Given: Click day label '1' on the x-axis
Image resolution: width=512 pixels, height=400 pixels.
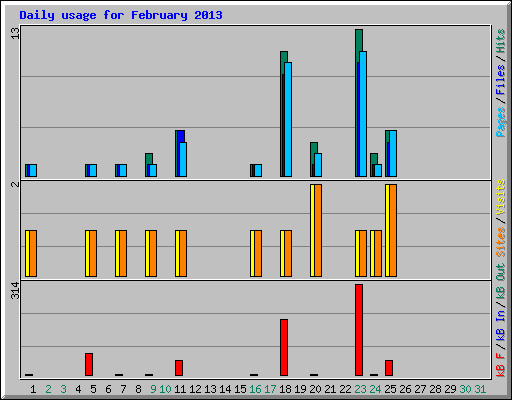Looking at the screenshot, I should (33, 389).
